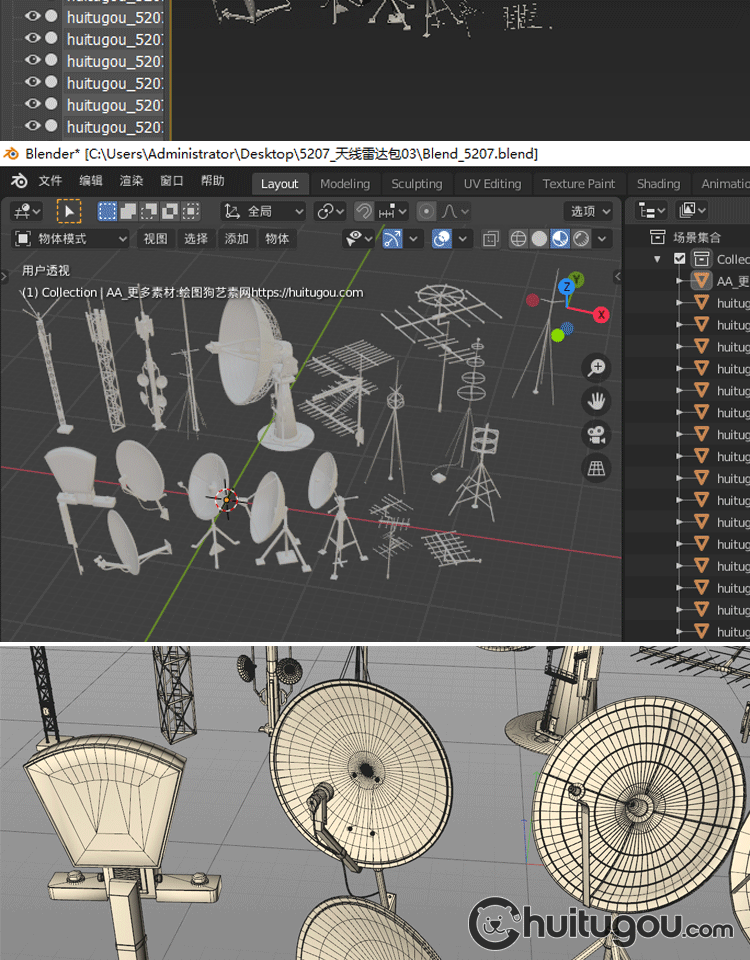The width and height of the screenshot is (750, 960).
Task: Open the 文件 menu
Action: [50, 182]
